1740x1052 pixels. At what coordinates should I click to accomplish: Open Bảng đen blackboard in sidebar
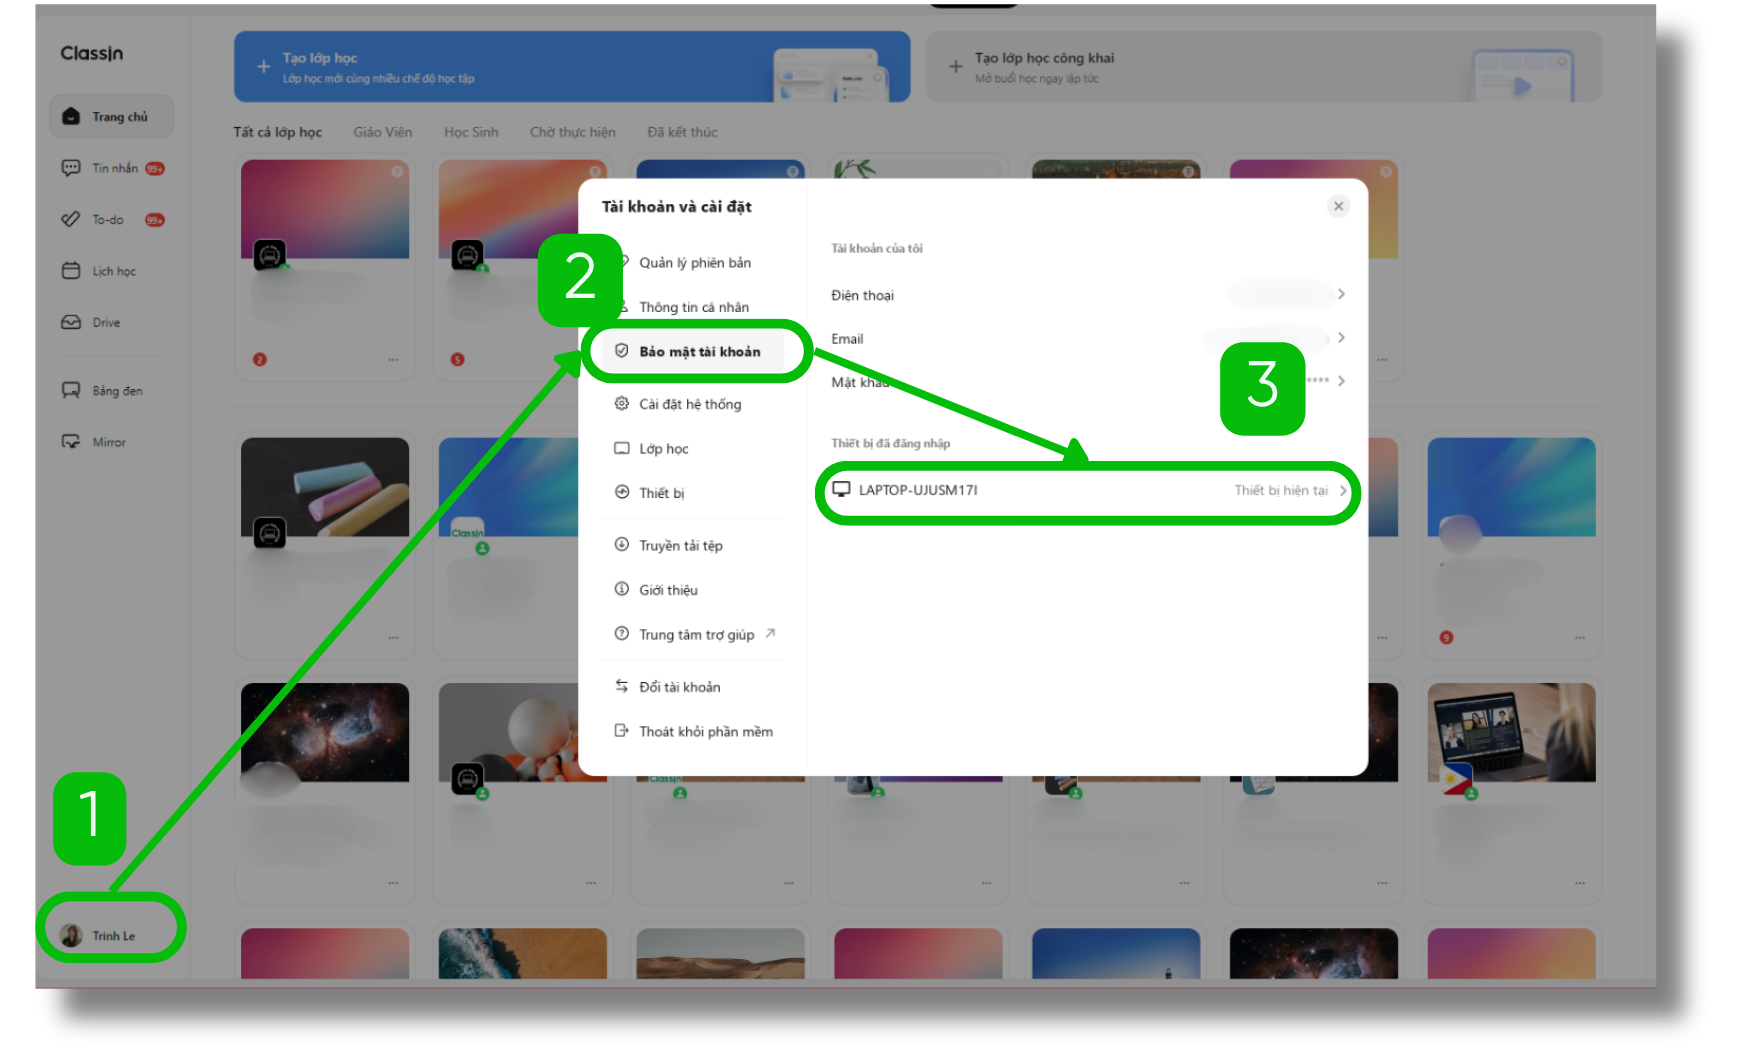(116, 391)
